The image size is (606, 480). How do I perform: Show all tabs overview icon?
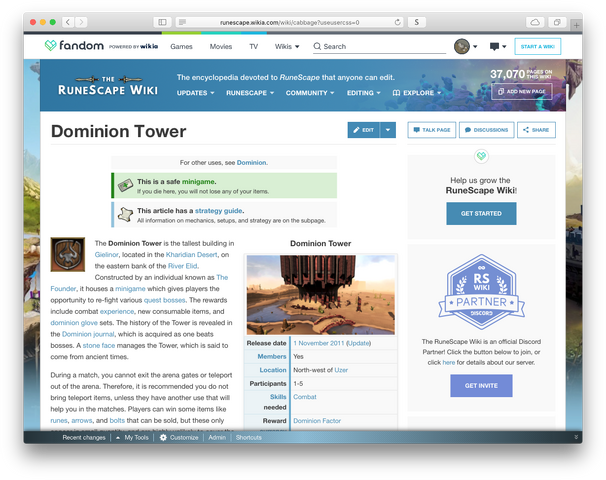[557, 22]
